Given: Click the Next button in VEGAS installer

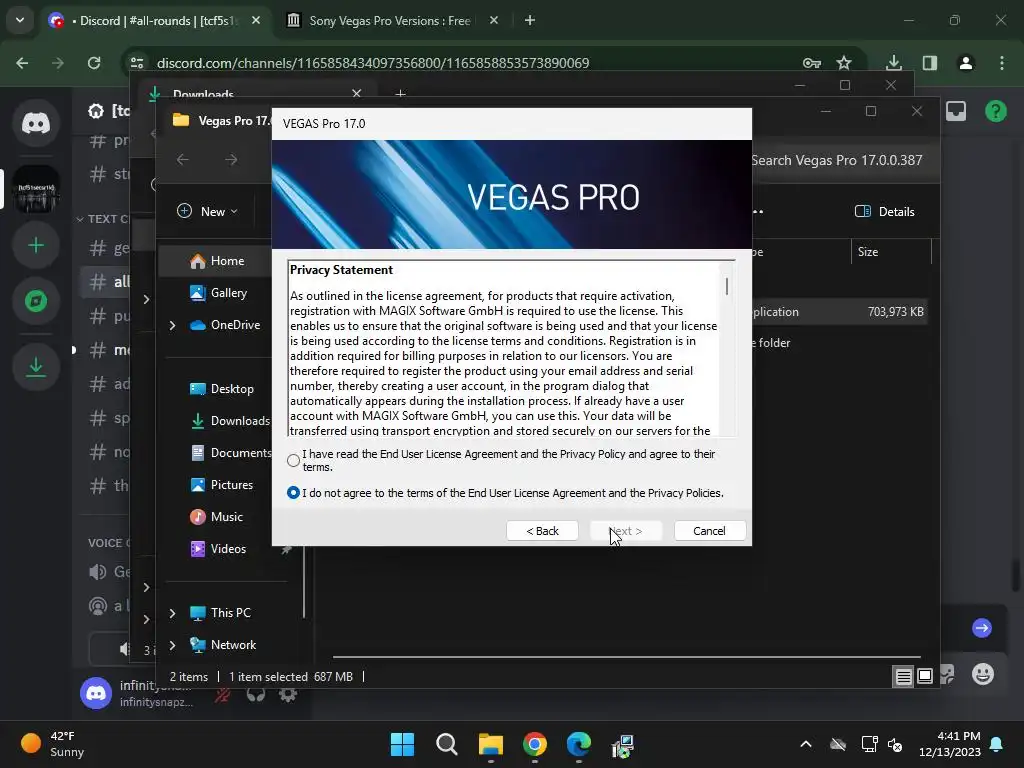Looking at the screenshot, I should [626, 531].
